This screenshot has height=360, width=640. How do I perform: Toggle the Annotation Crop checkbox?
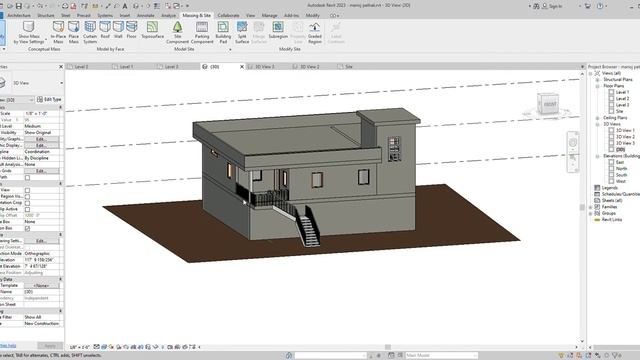[x=27, y=203]
